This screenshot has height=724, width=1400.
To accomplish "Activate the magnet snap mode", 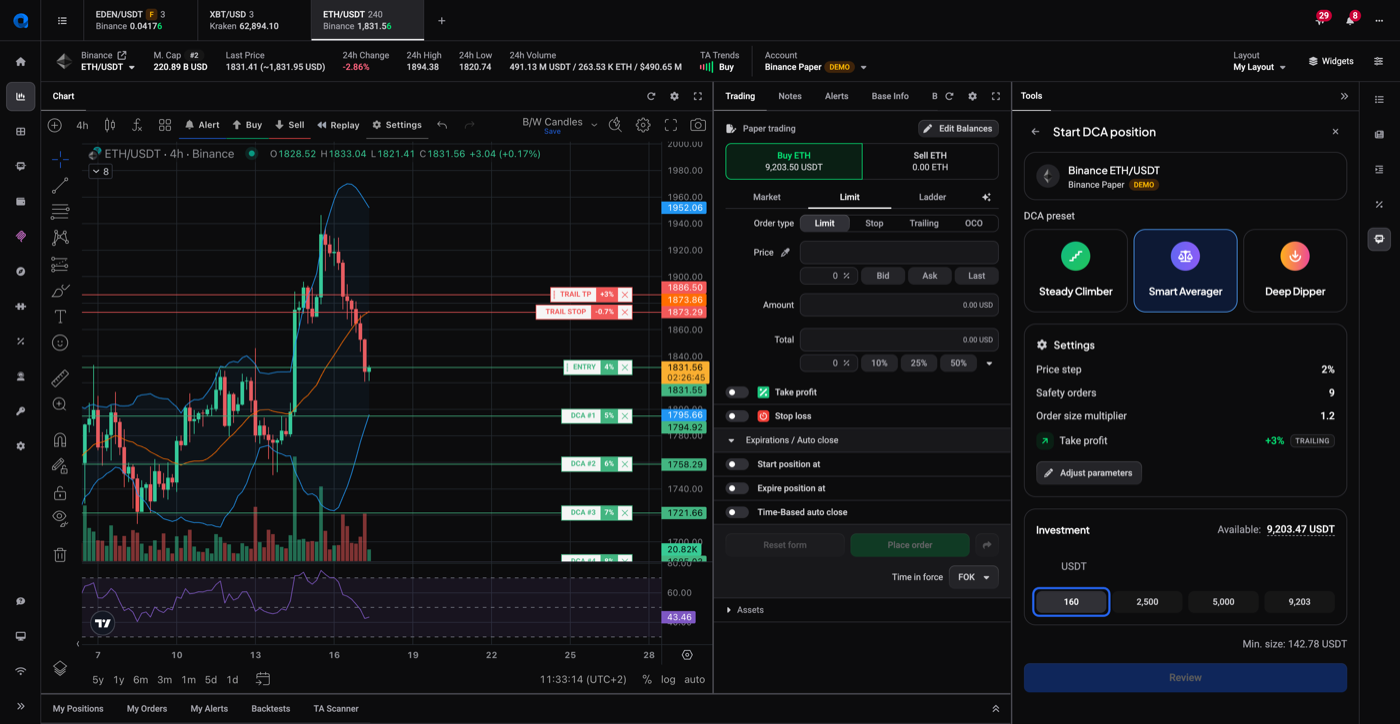I will tap(60, 440).
